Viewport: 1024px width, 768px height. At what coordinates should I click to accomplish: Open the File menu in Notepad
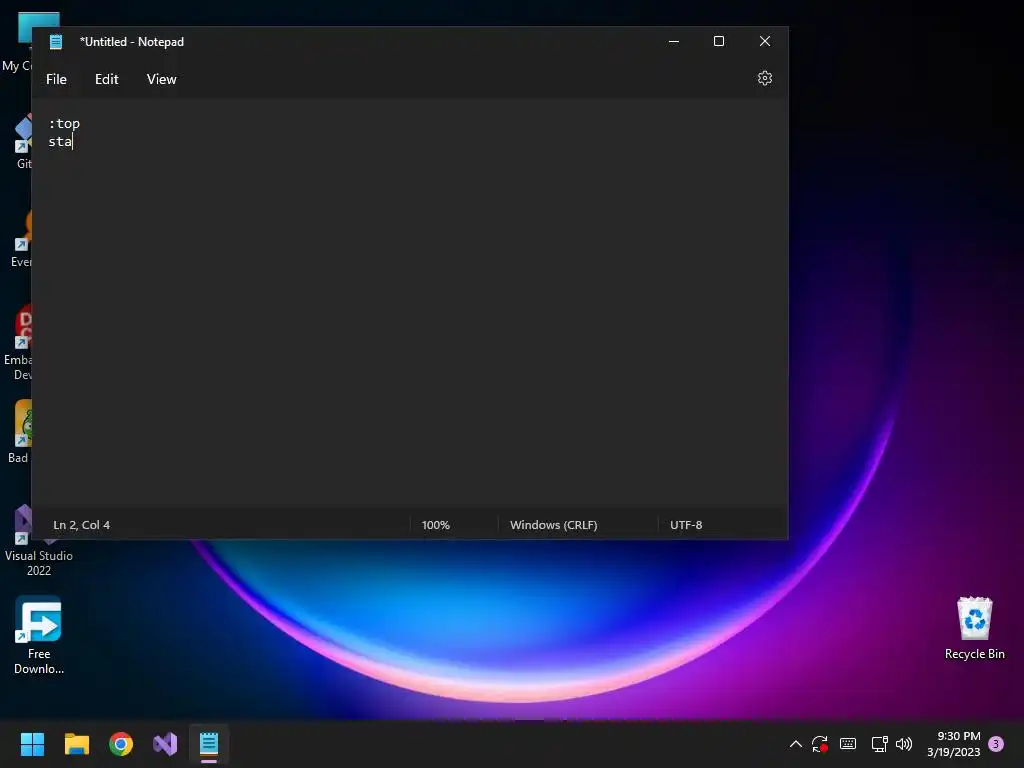56,79
